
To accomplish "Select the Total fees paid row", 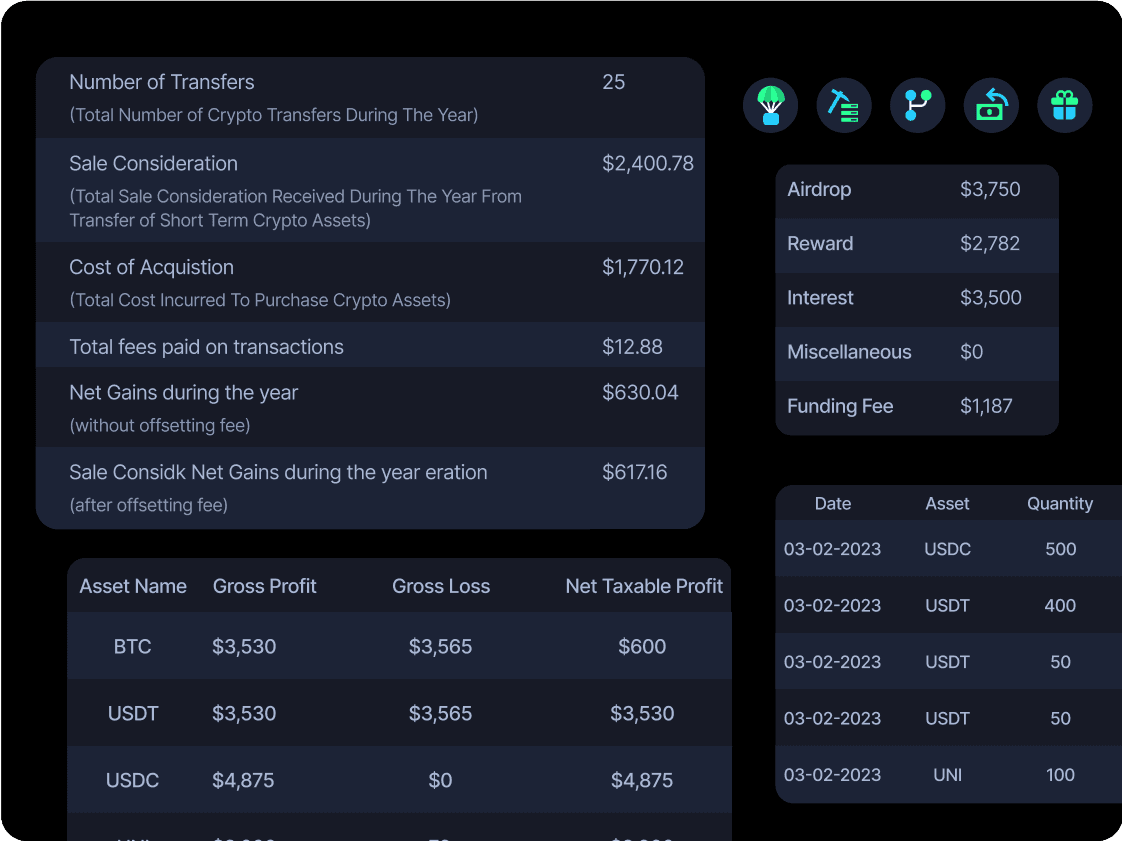I will (x=370, y=347).
